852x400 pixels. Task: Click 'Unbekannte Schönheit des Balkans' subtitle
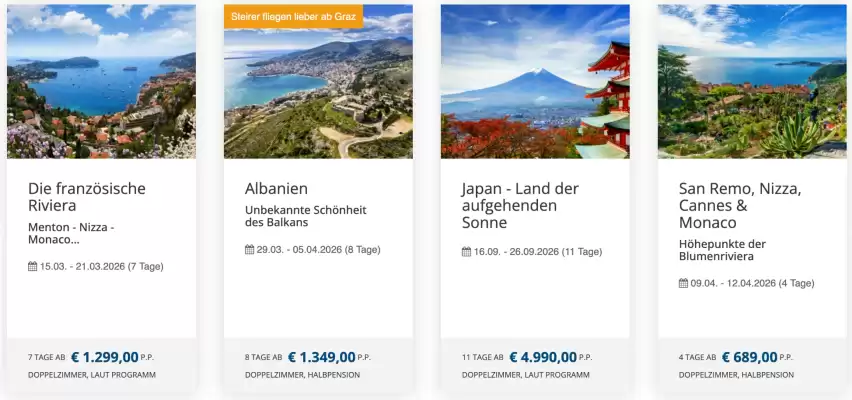(303, 217)
